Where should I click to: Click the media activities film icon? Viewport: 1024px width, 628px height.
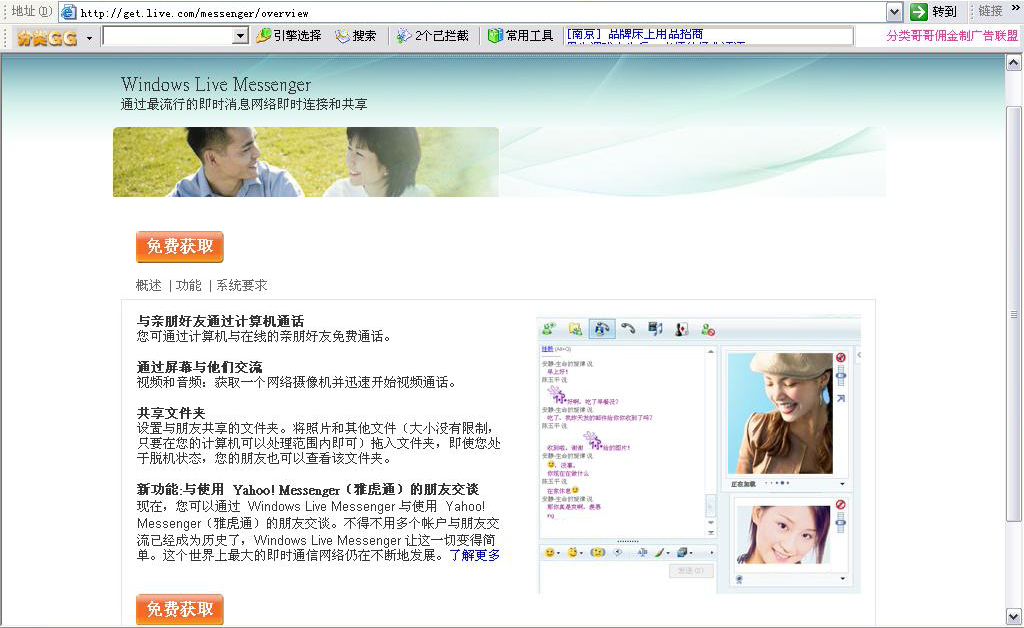[655, 329]
